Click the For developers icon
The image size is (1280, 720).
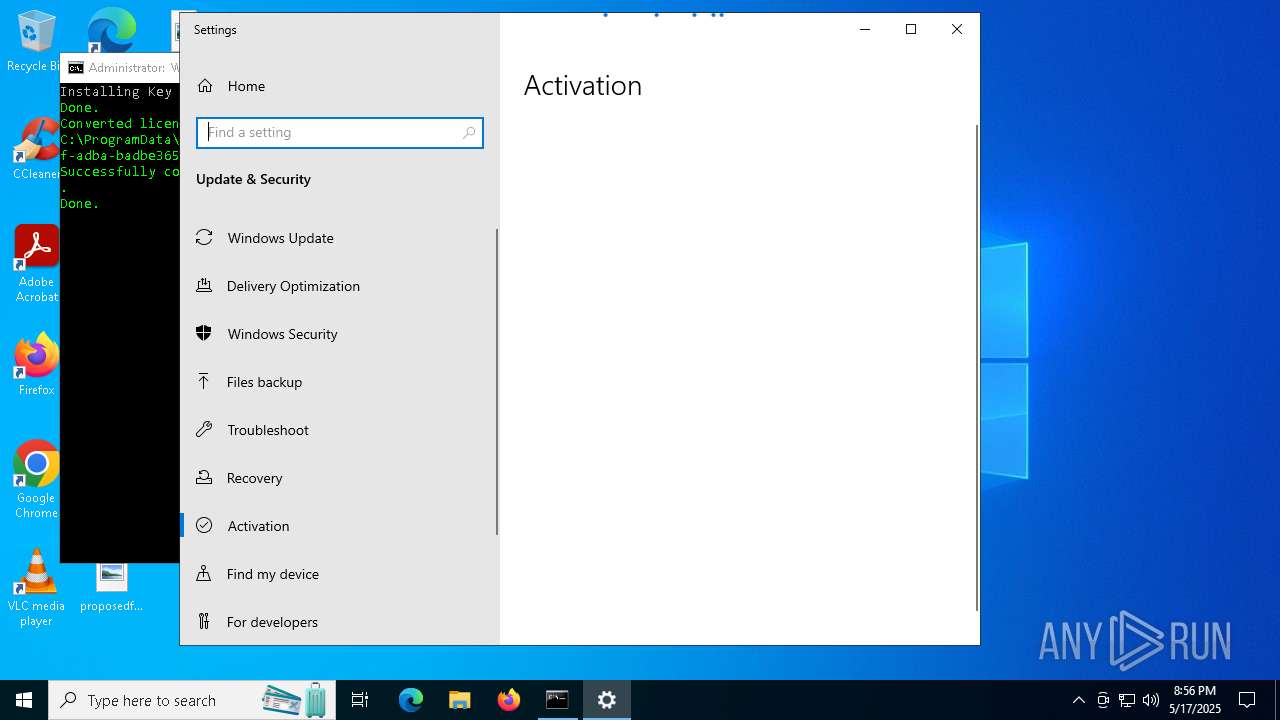pos(204,622)
